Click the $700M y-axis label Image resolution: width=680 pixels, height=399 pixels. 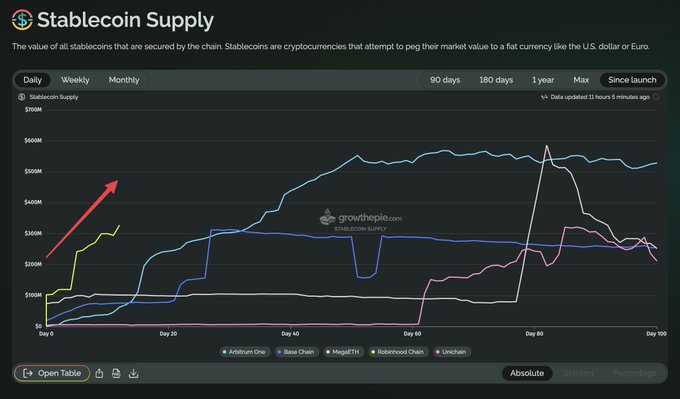(33, 110)
